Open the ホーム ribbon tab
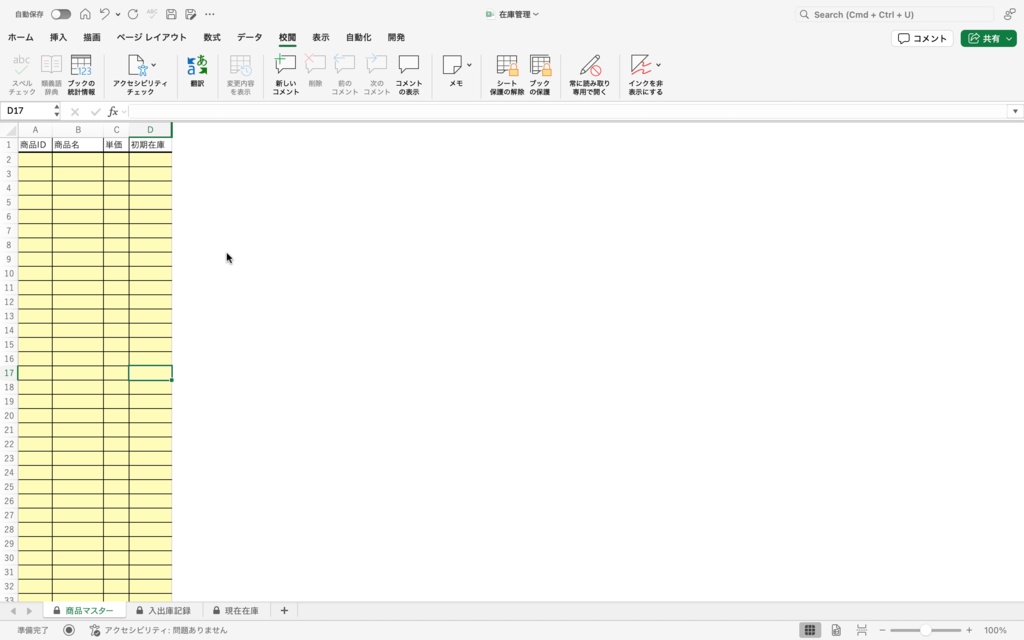Image resolution: width=1024 pixels, height=640 pixels. point(21,37)
